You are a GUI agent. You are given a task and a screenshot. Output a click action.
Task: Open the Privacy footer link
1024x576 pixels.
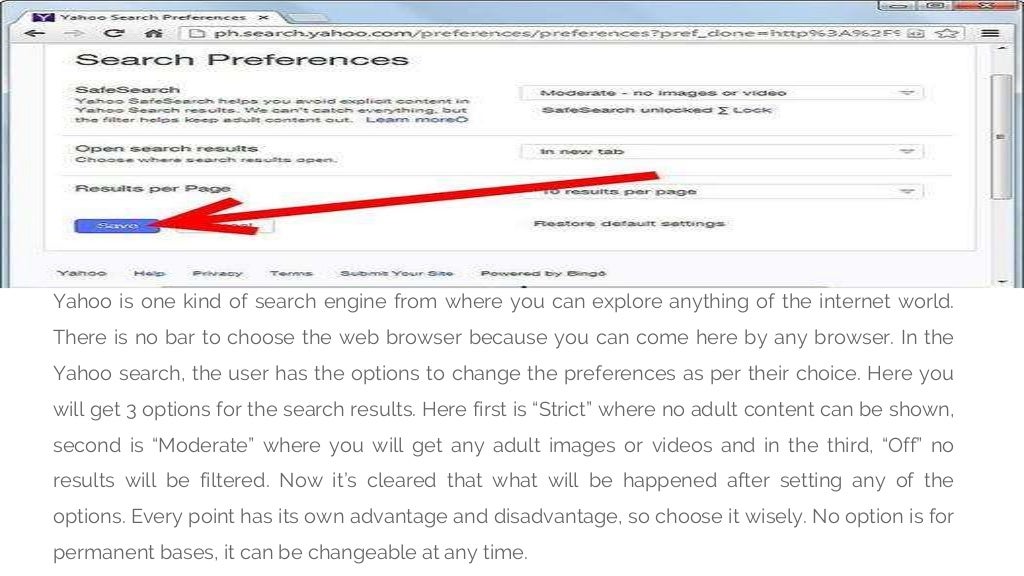tap(217, 273)
